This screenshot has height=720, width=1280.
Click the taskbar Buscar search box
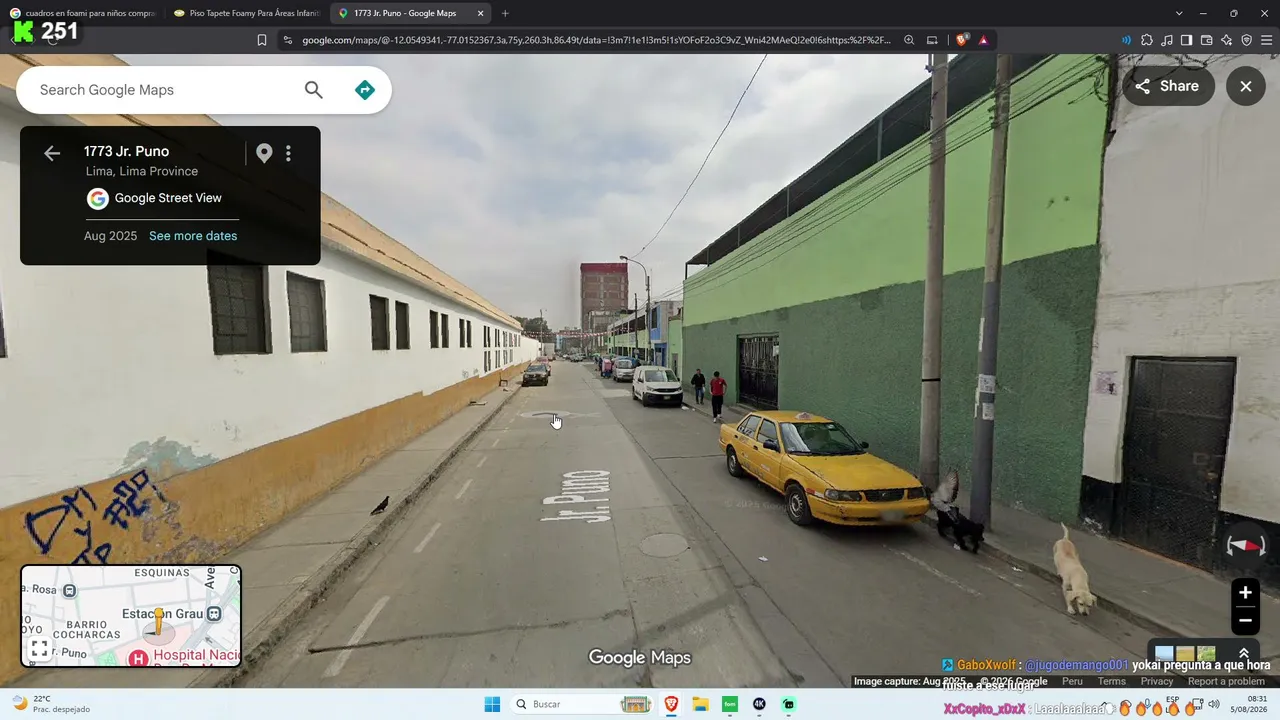click(583, 704)
